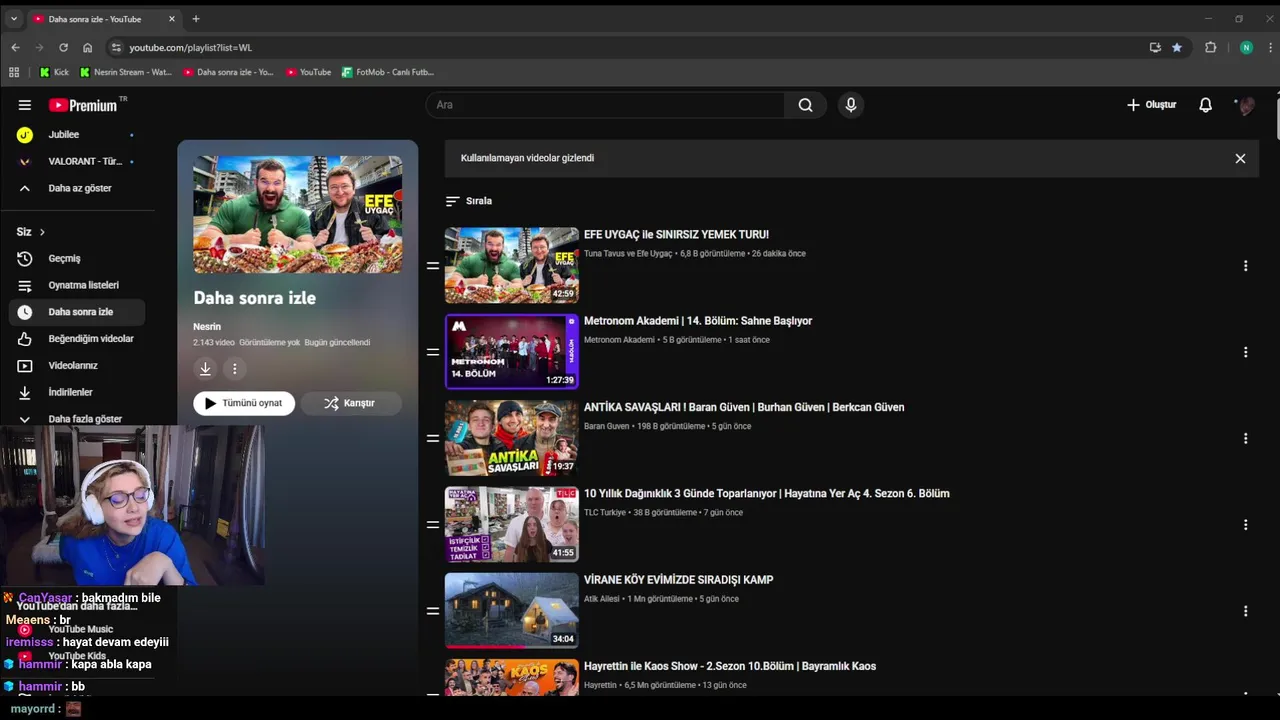Viewport: 1280px width, 720px height.
Task: Open more options for VİRANE KÖY video
Action: [1245, 610]
